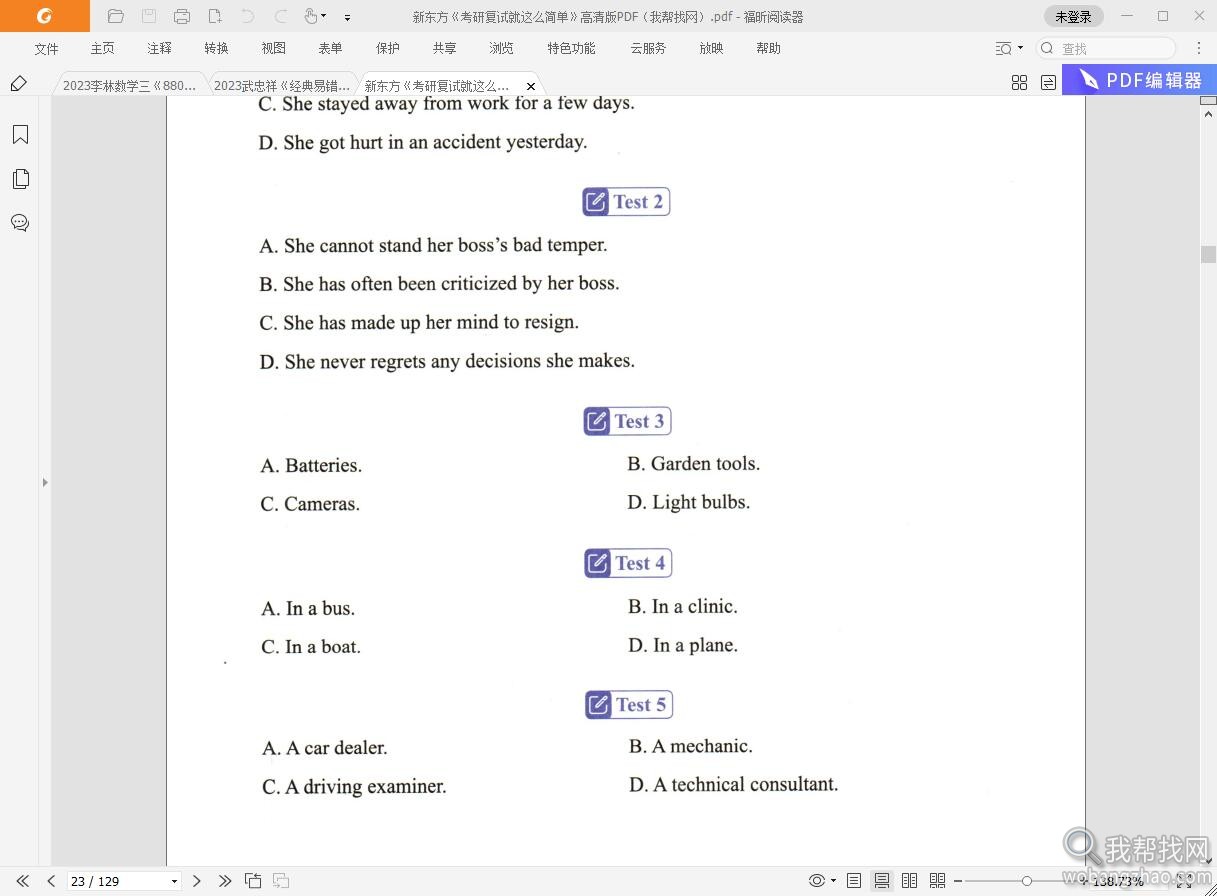Go to the first page
1217x896 pixels.
click(23, 881)
